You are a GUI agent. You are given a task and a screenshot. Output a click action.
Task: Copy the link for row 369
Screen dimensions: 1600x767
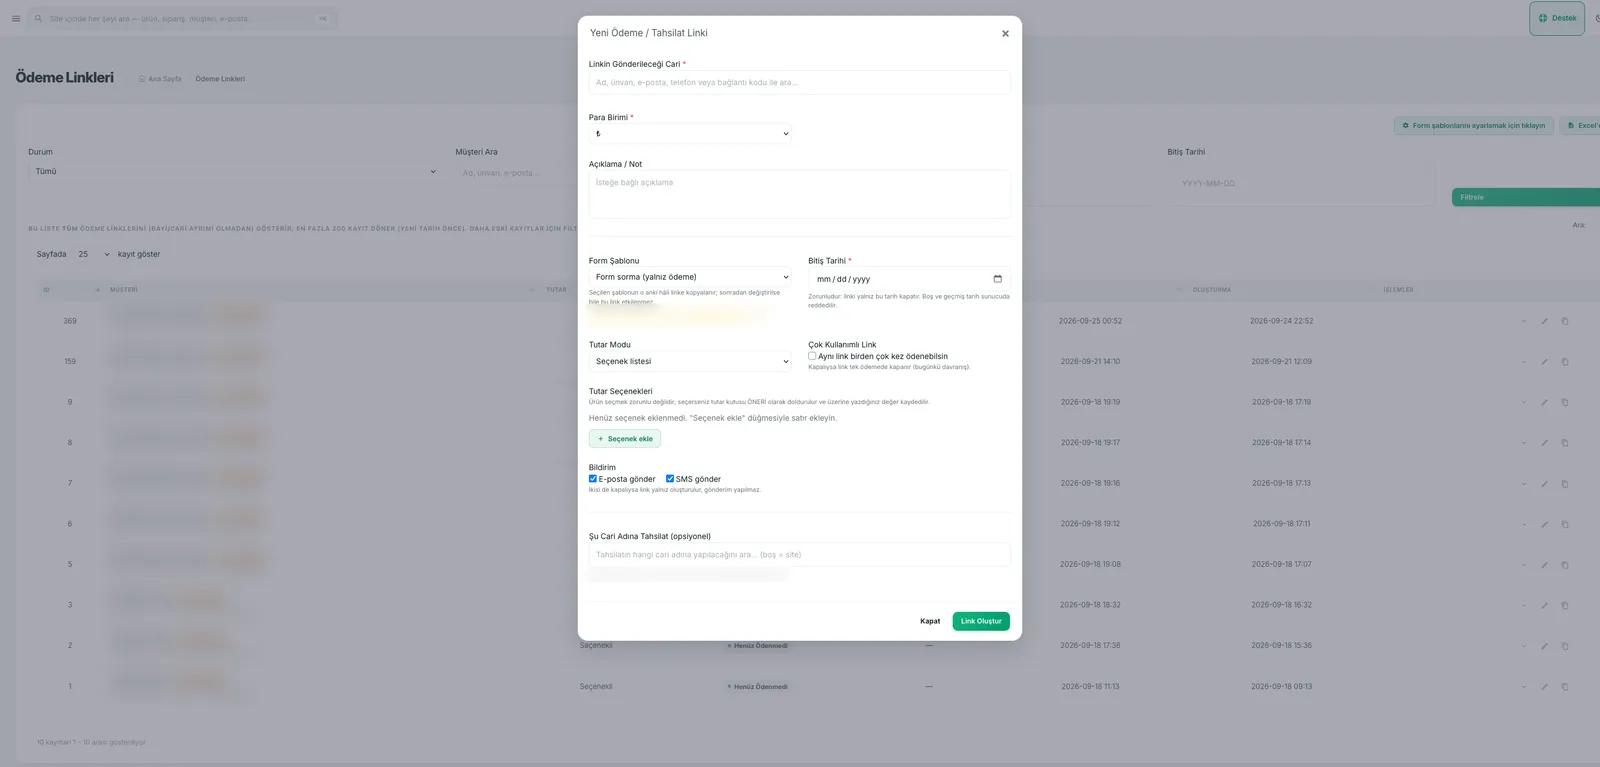point(1565,321)
